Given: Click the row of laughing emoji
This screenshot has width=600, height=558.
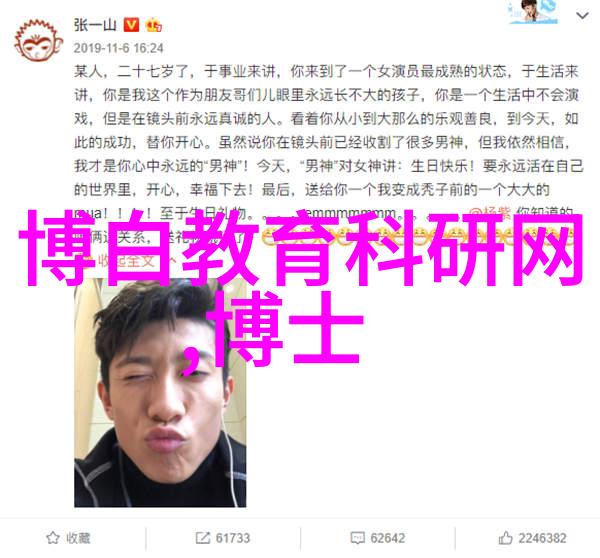Looking at the screenshot, I should click(x=417, y=236).
